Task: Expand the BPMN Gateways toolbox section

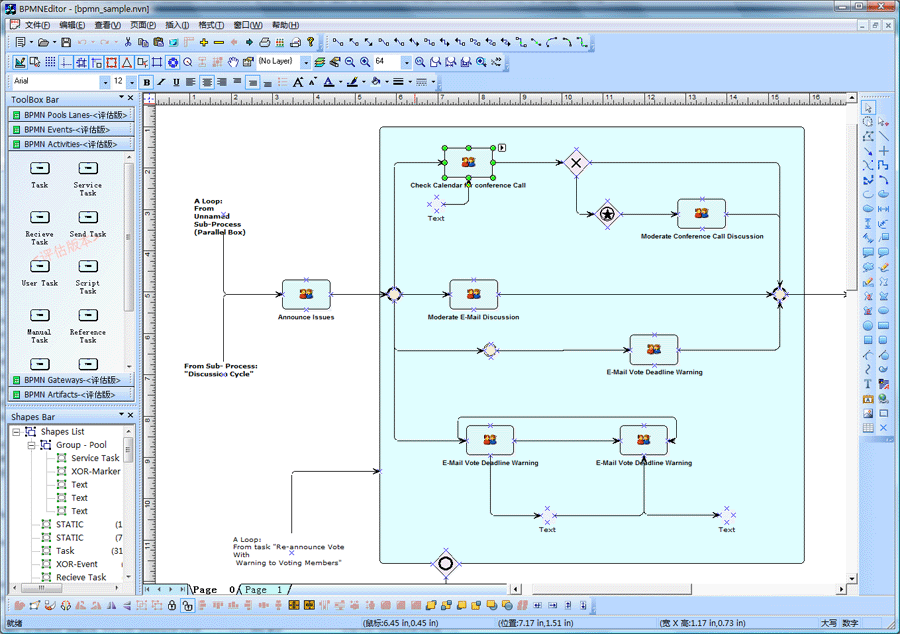Action: tap(70, 380)
